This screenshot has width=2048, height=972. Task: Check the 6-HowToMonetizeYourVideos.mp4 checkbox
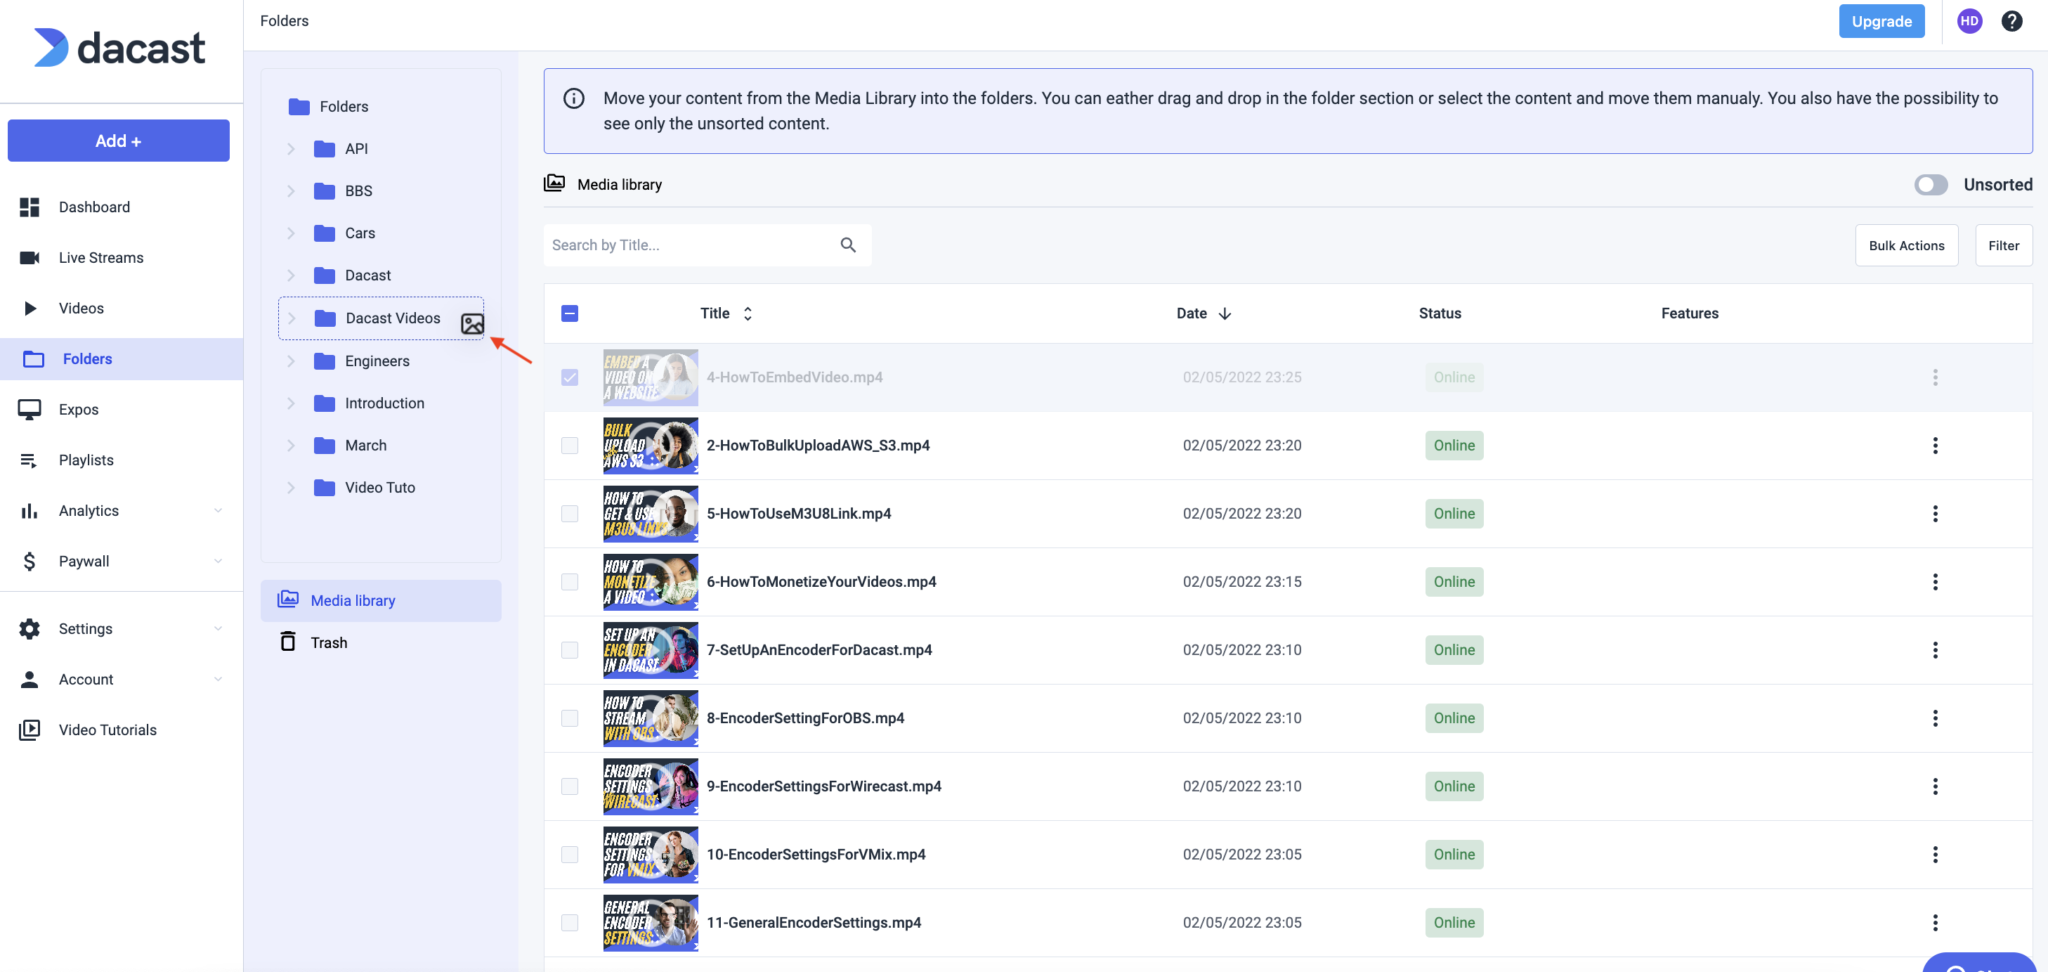tap(570, 582)
